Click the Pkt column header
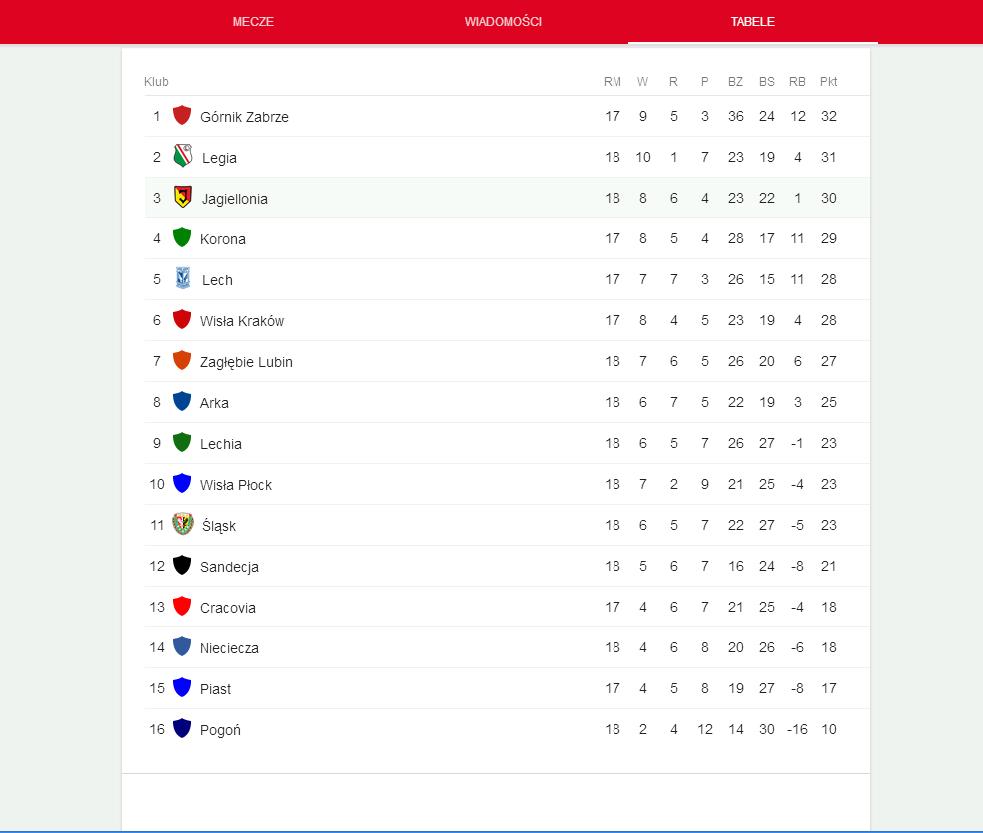Screen dimensions: 983x833 click(828, 82)
